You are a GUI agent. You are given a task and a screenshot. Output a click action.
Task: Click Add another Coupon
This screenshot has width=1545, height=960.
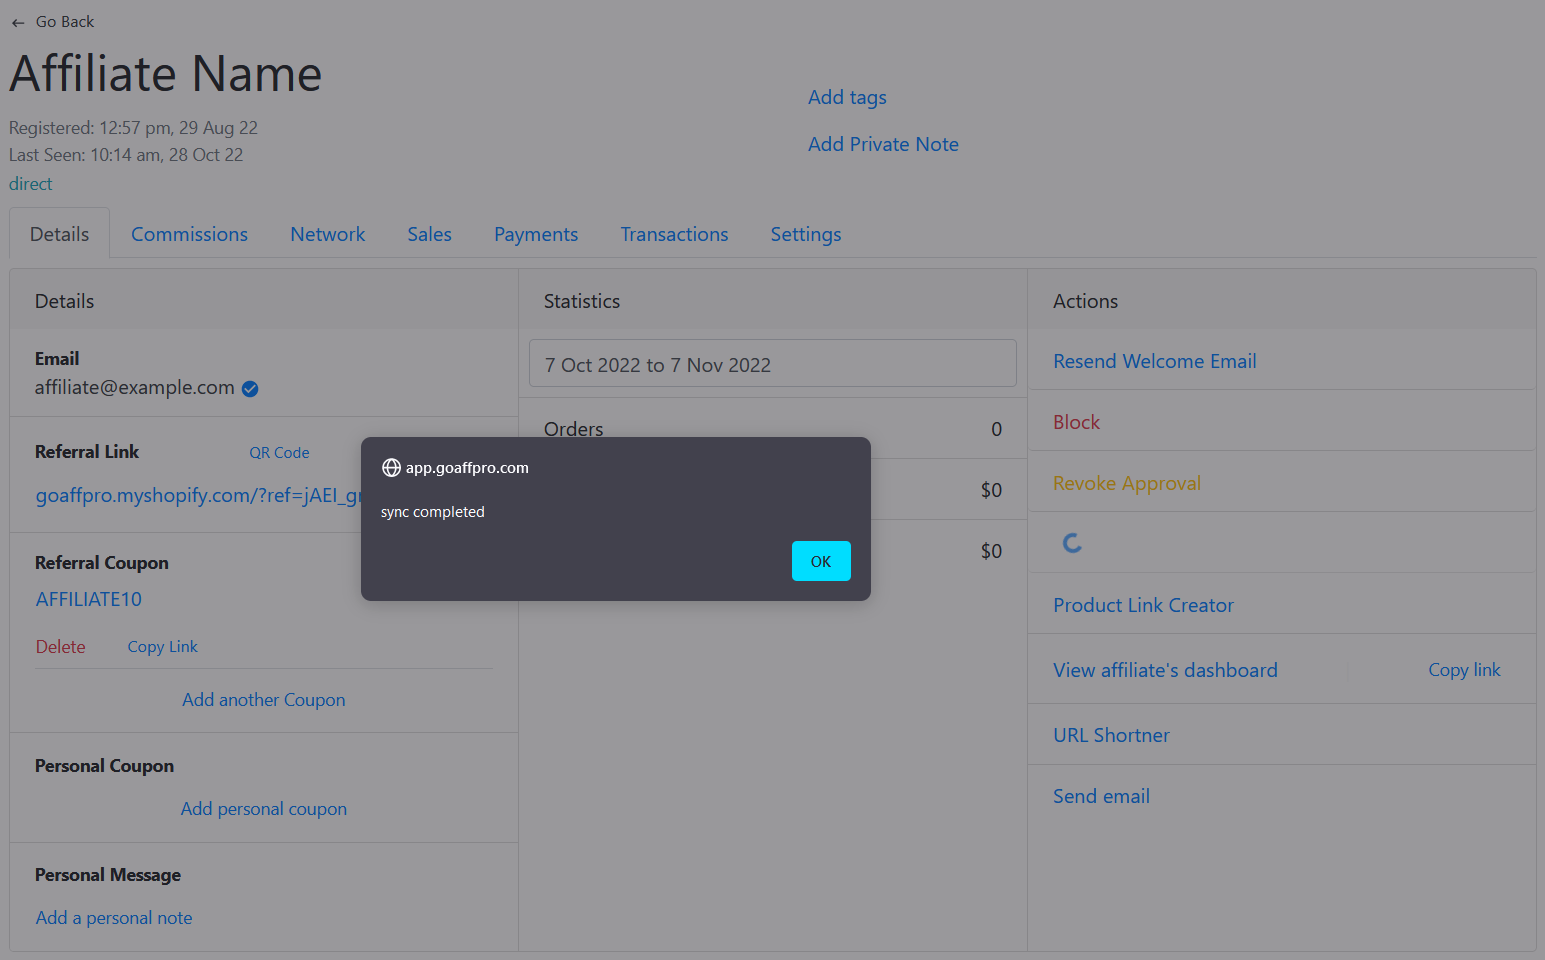click(263, 700)
